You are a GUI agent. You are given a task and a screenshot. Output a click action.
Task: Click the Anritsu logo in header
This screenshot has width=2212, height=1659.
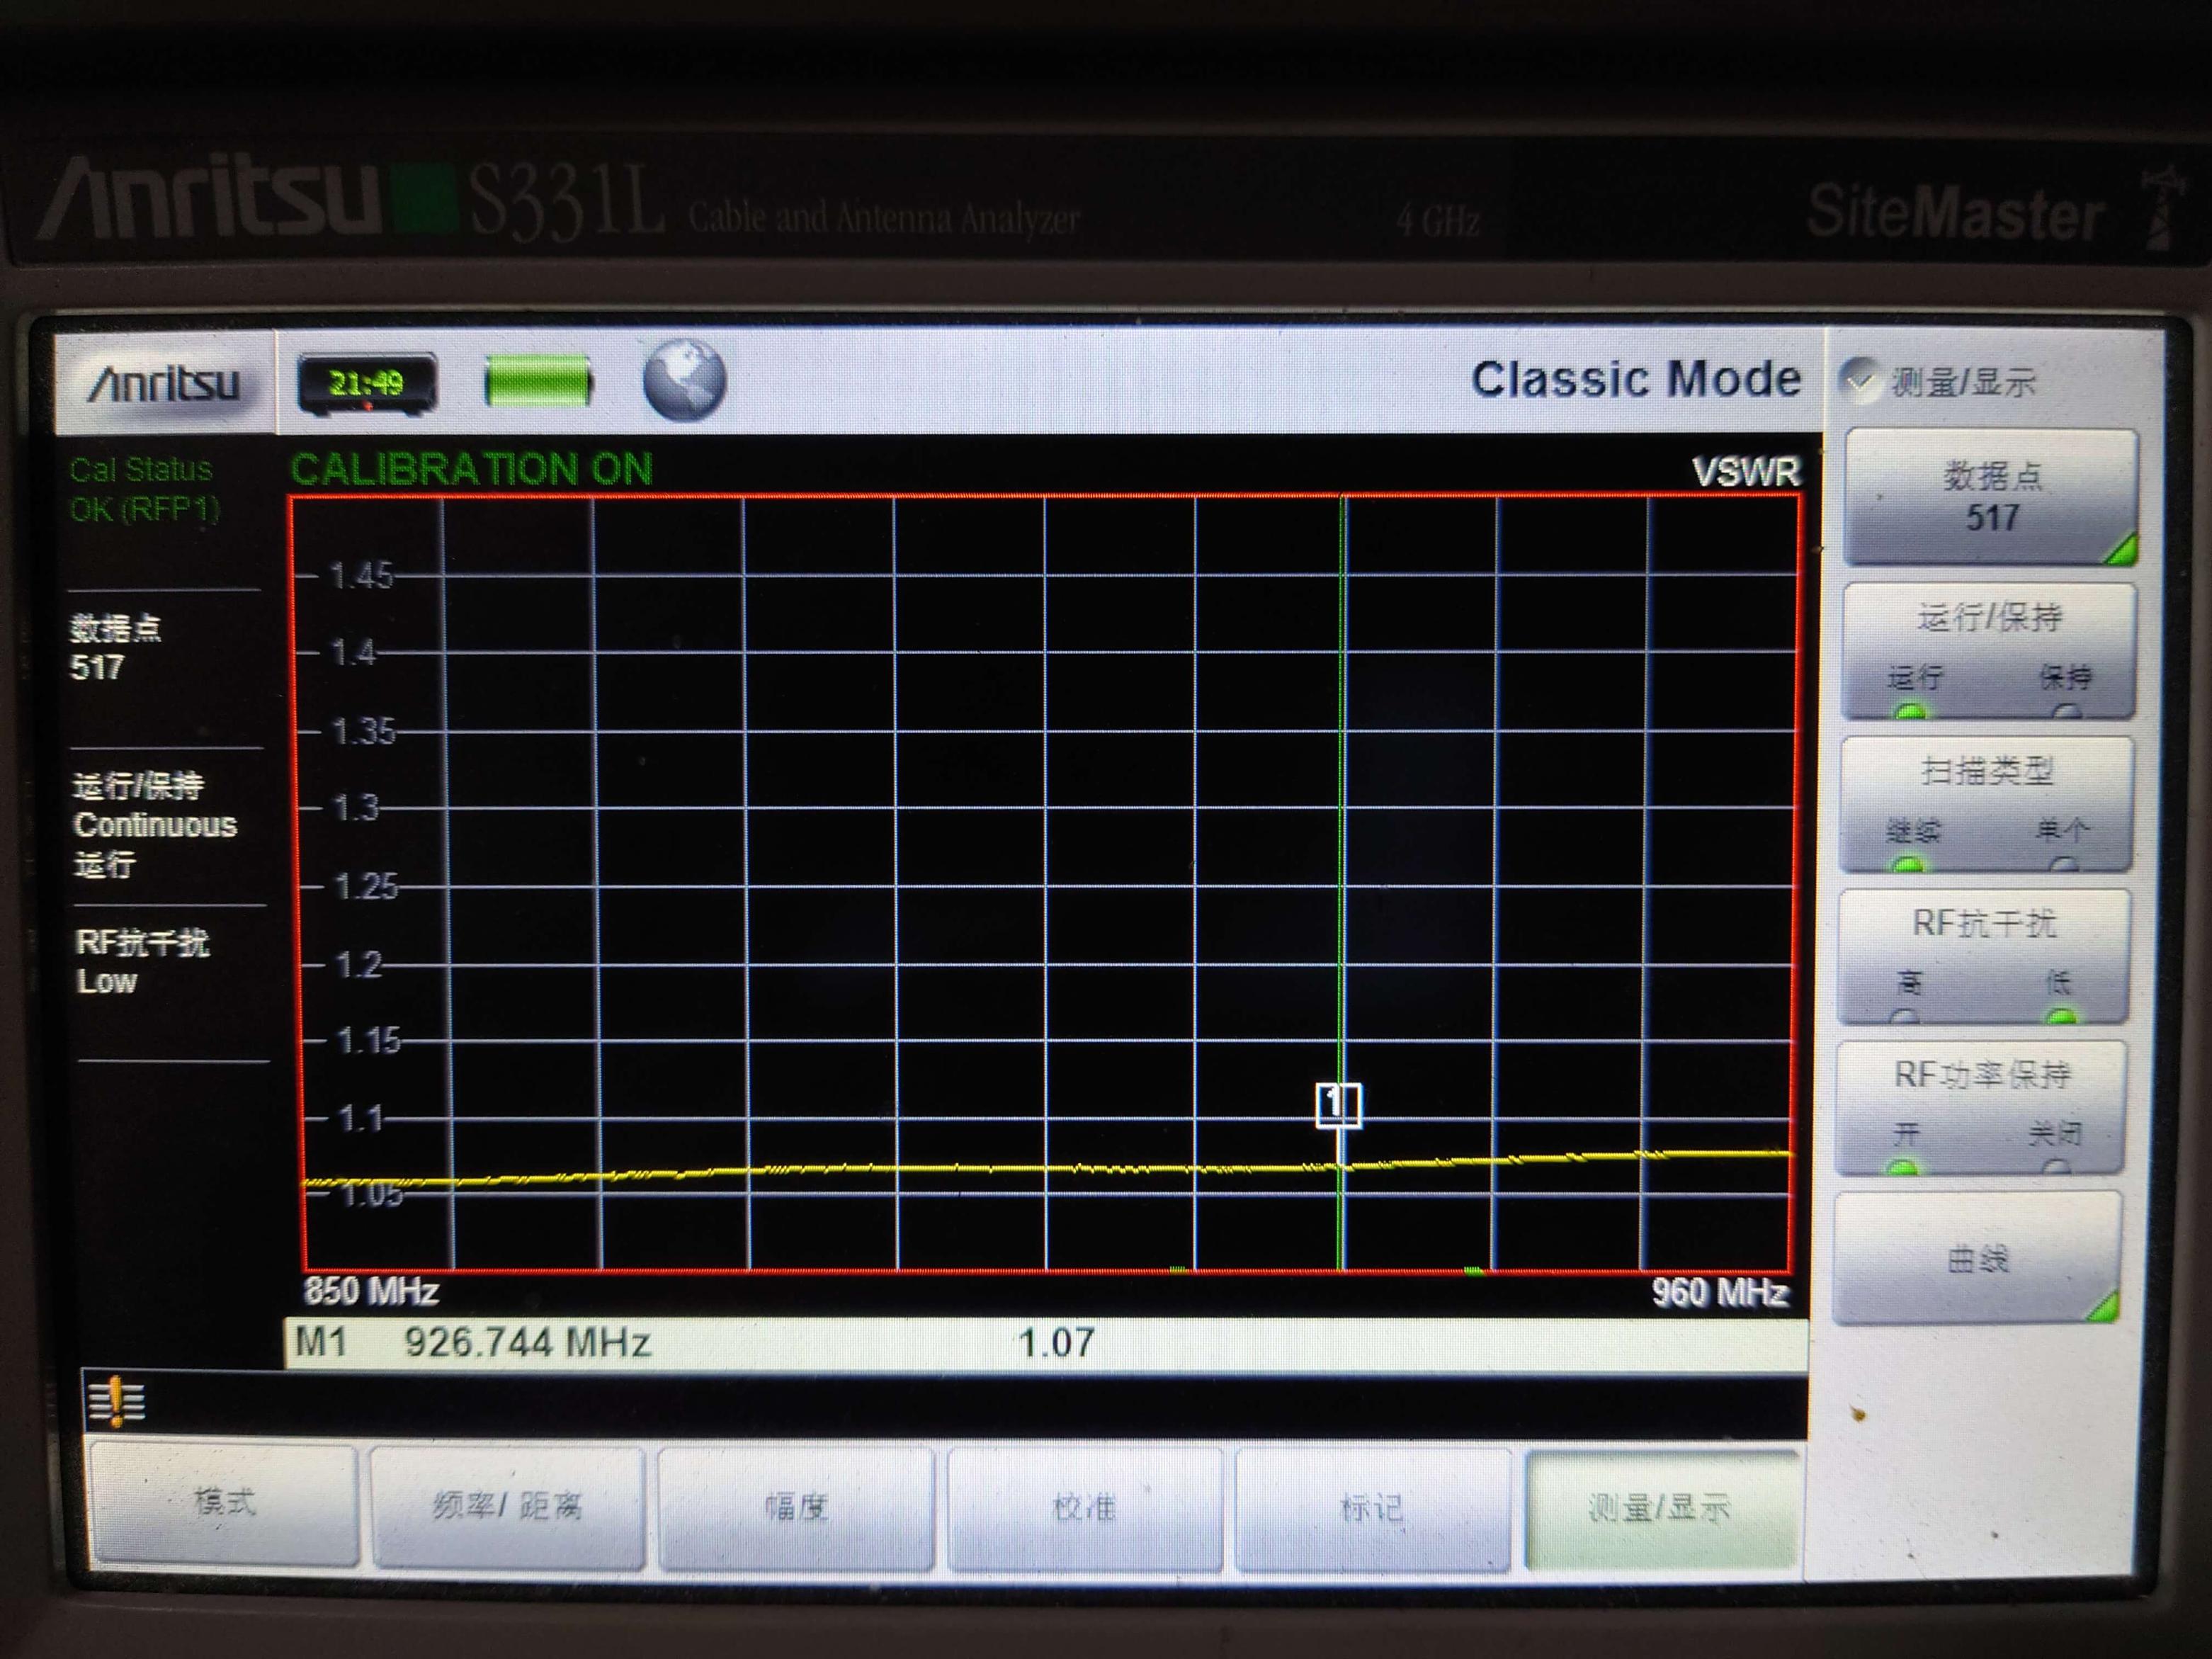[x=165, y=384]
